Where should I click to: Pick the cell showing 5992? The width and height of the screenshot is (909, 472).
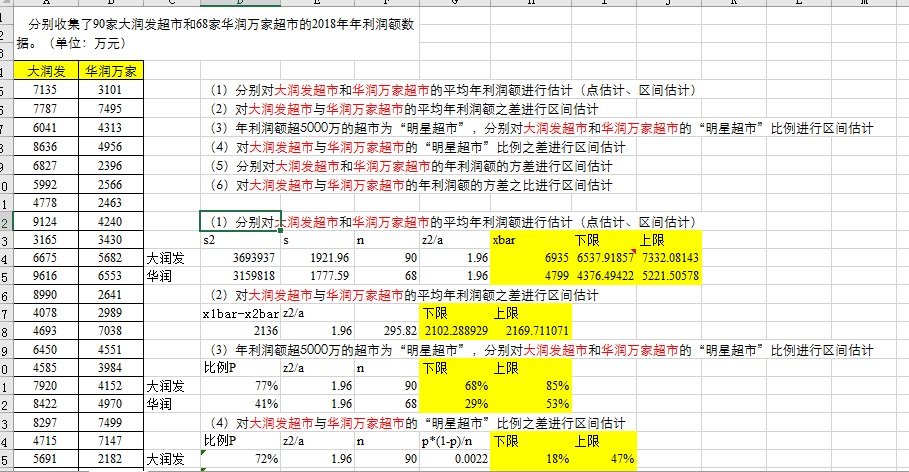point(46,184)
